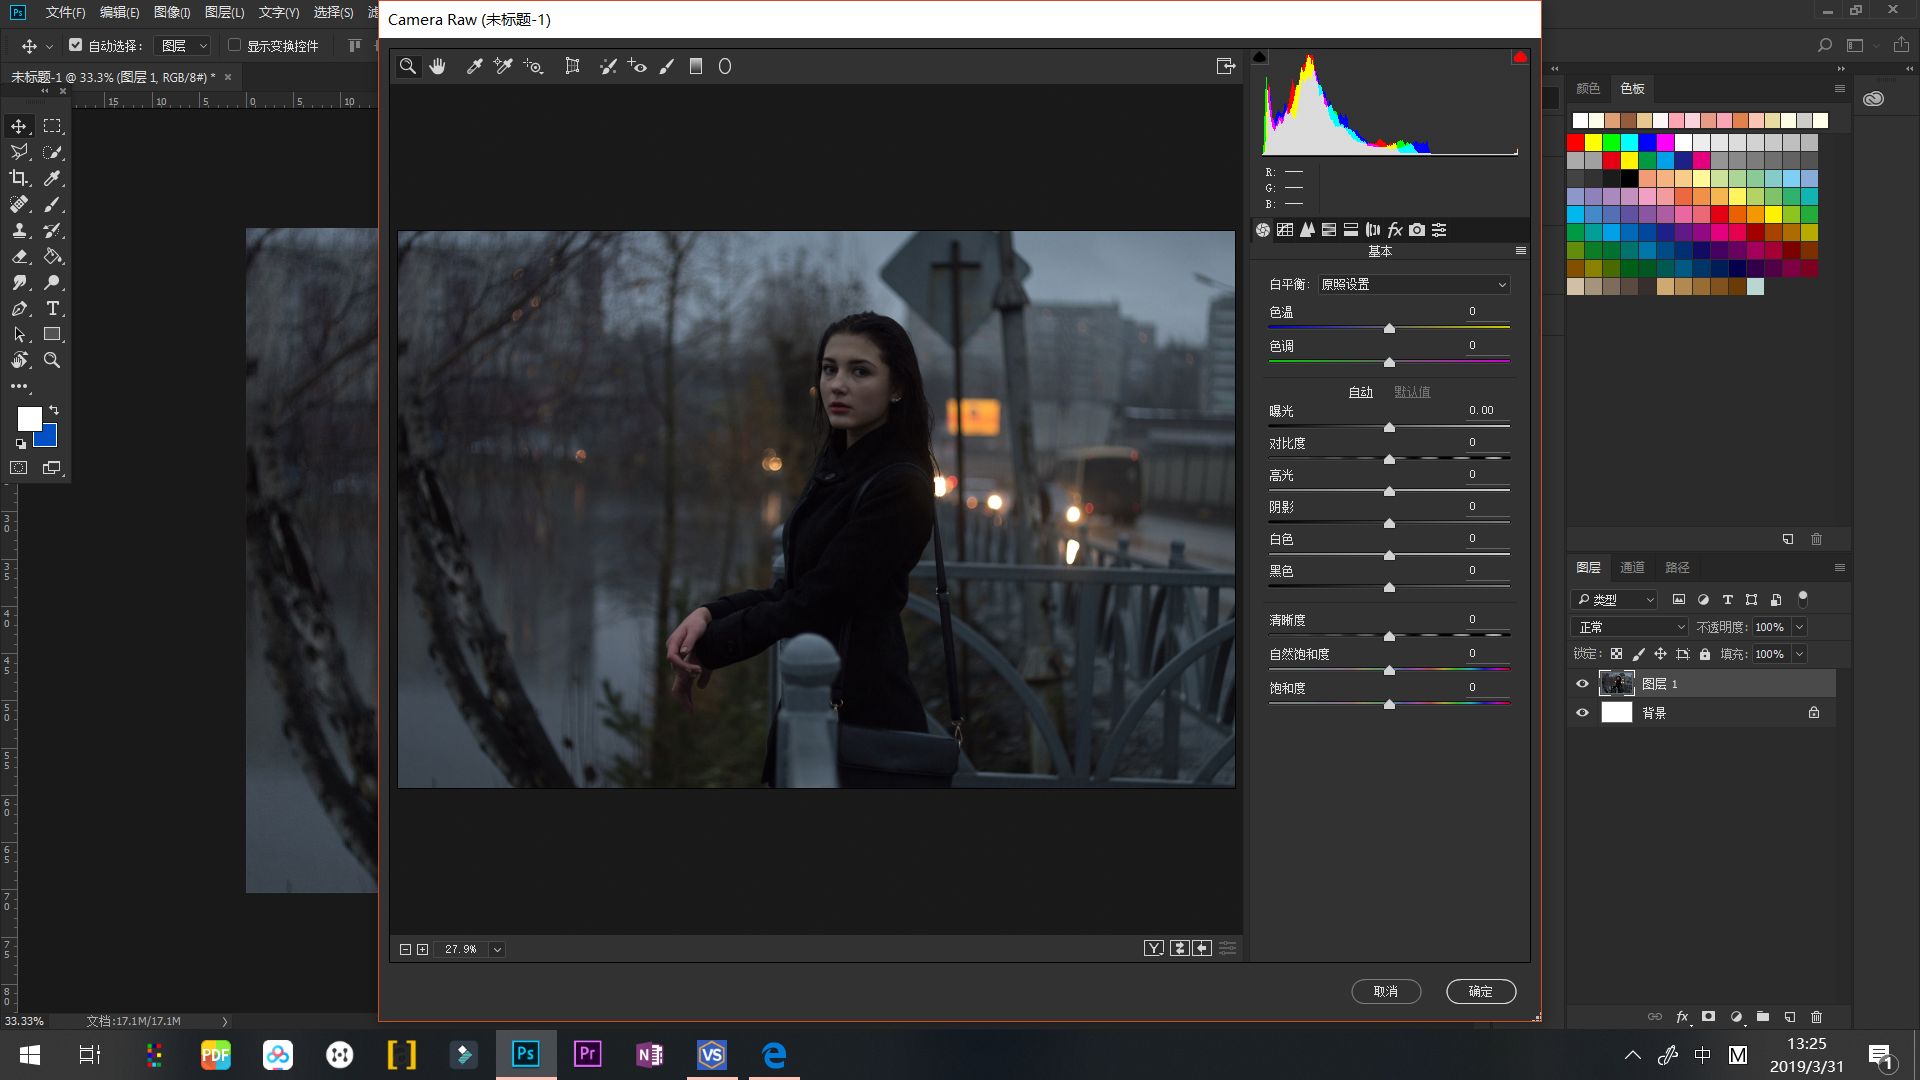Hide the 背景 layer using eye icon
This screenshot has width=1920, height=1080.
(x=1582, y=713)
